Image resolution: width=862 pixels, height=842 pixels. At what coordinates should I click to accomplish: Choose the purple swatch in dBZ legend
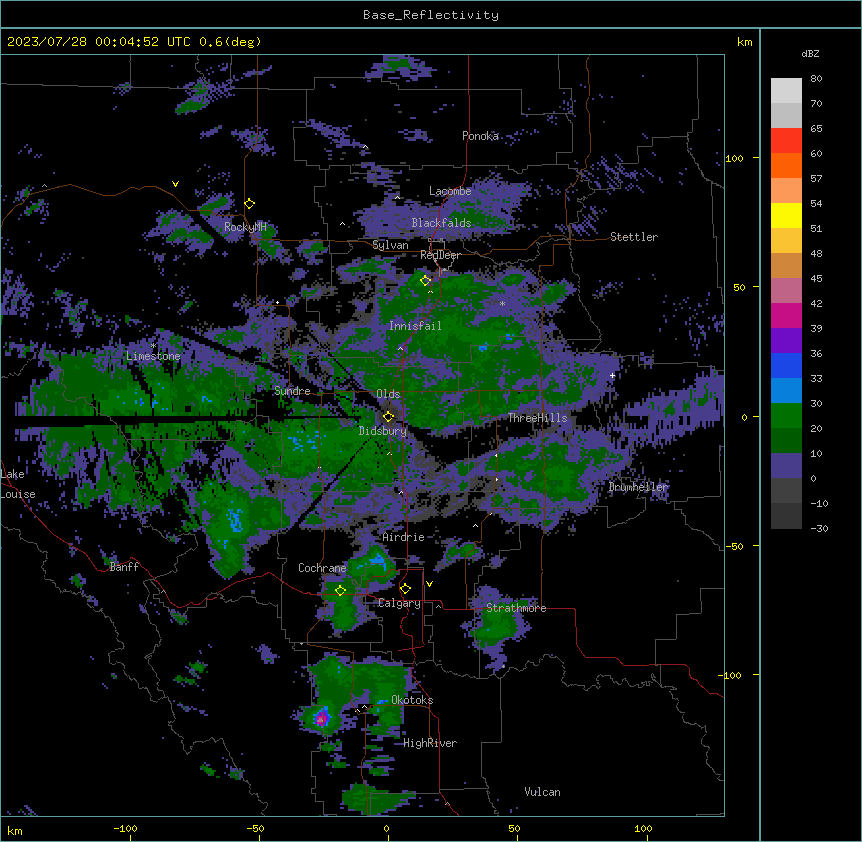tap(786, 341)
